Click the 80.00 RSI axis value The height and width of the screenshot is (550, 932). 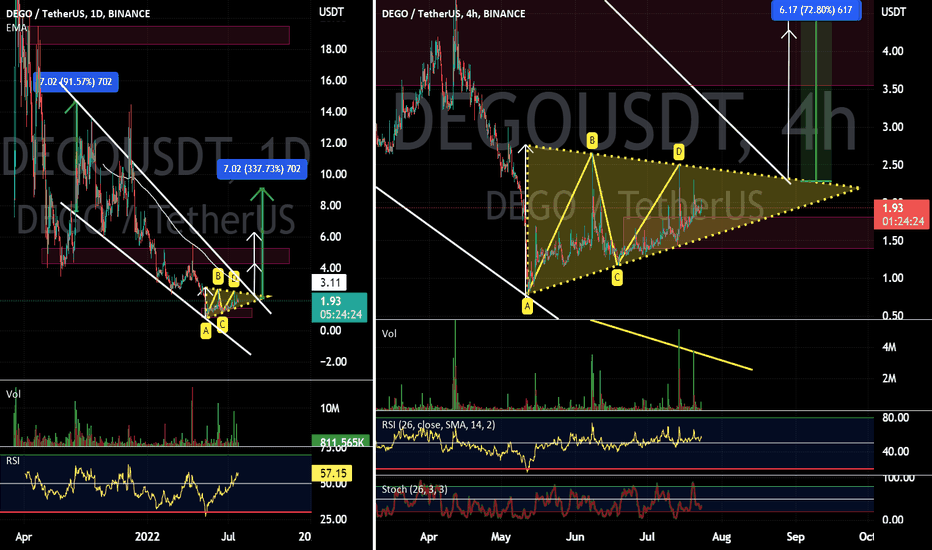click(896, 418)
